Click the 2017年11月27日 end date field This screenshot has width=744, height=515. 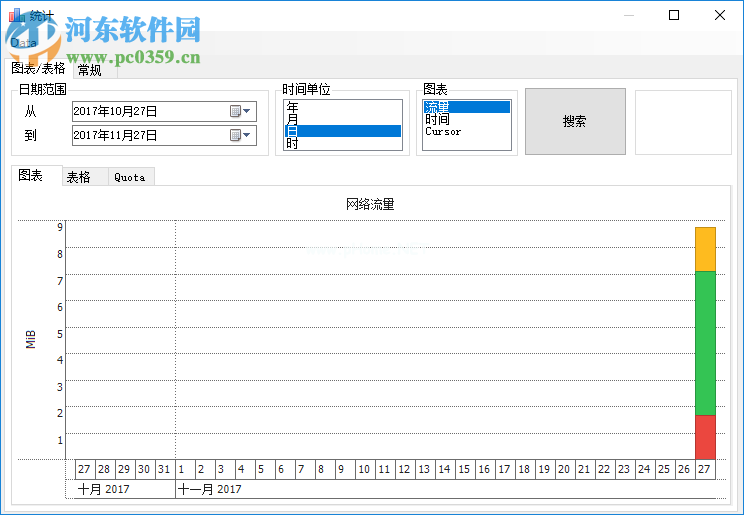coord(164,135)
